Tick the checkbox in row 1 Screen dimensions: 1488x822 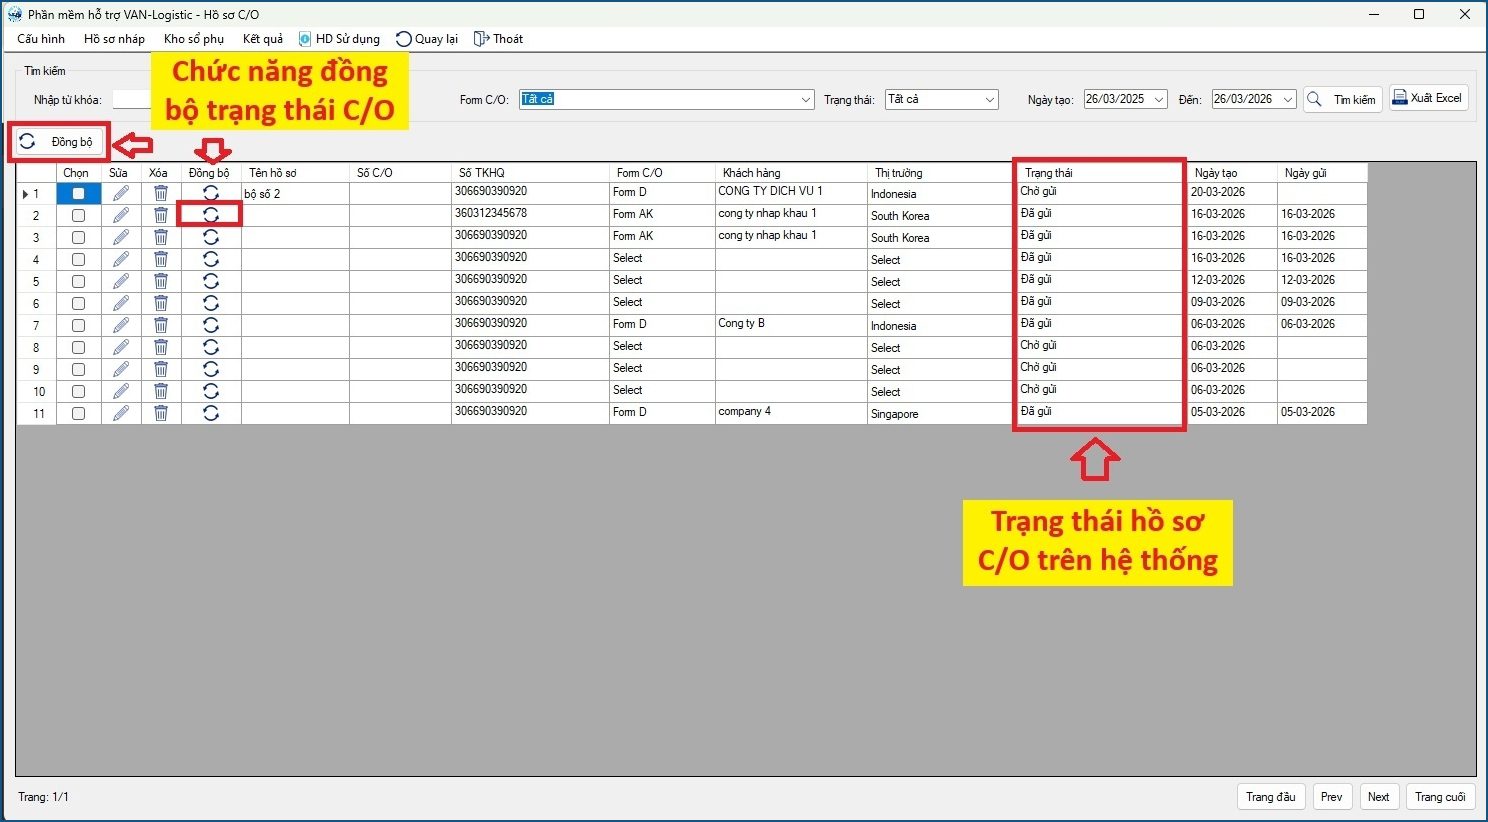(x=79, y=193)
